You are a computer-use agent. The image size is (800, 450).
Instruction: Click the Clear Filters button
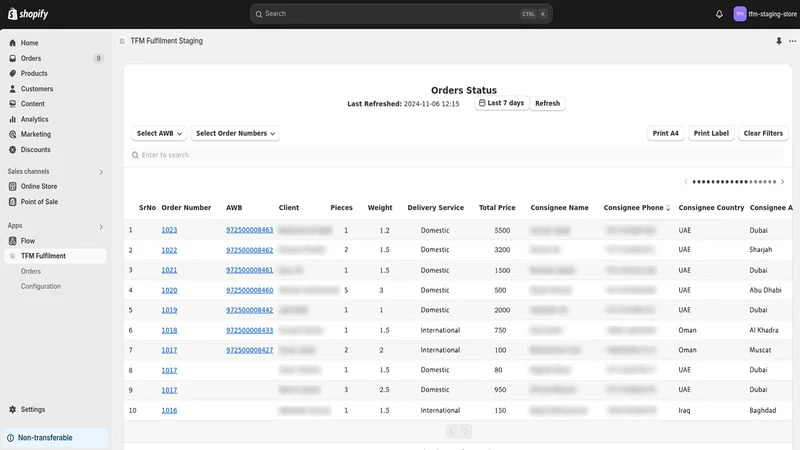pyautogui.click(x=763, y=133)
